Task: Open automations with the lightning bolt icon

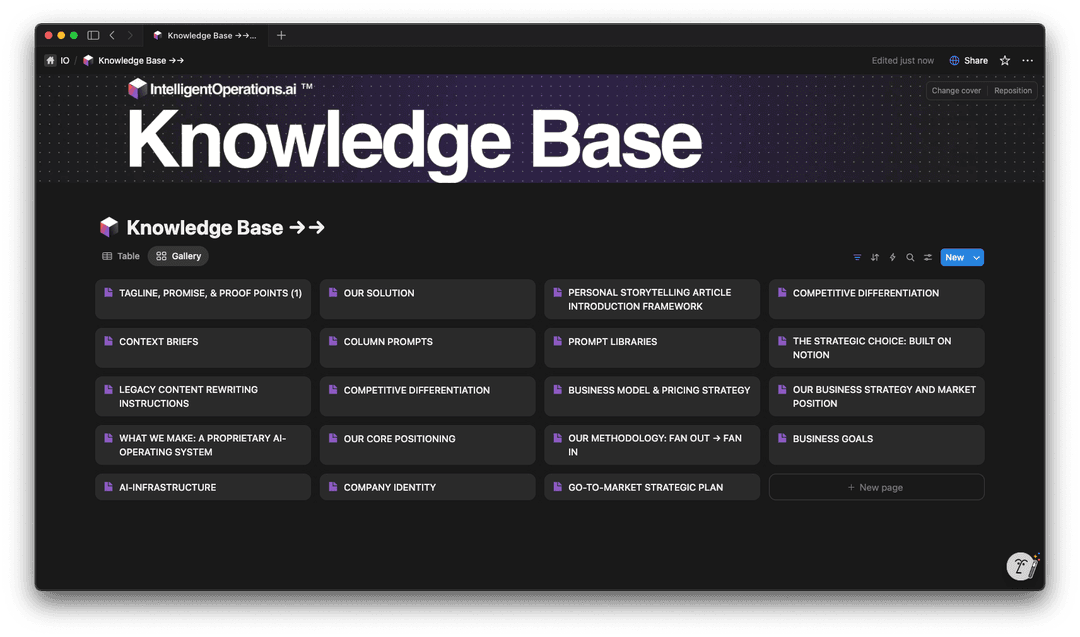Action: (x=893, y=257)
